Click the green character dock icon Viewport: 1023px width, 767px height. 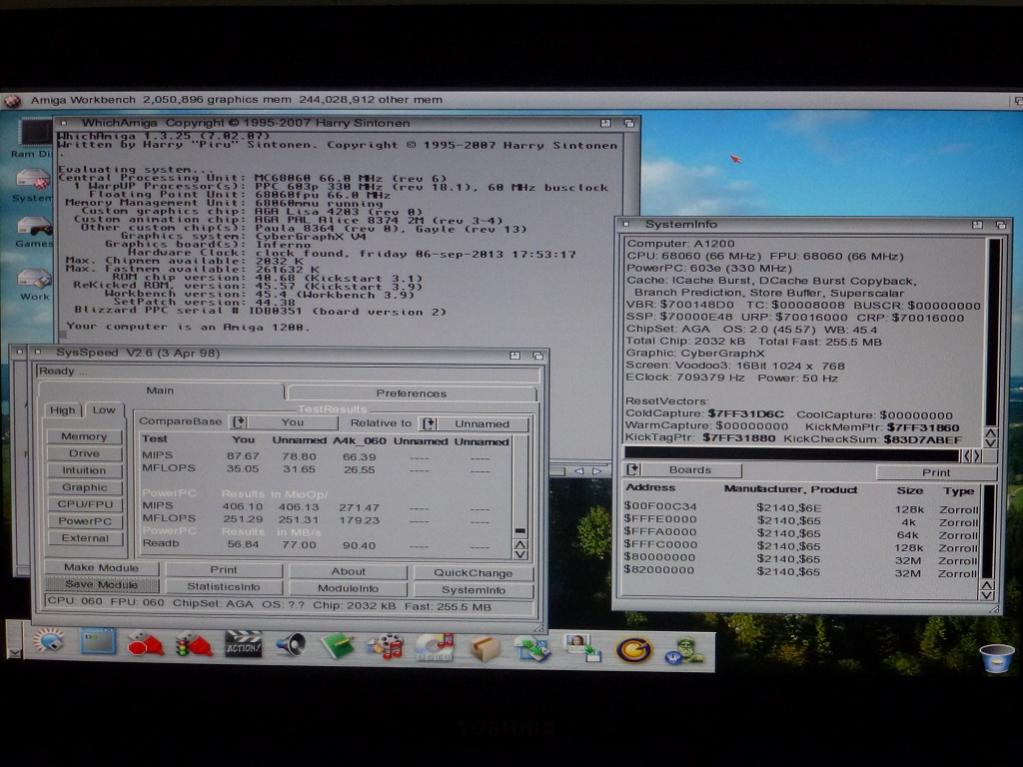683,651
